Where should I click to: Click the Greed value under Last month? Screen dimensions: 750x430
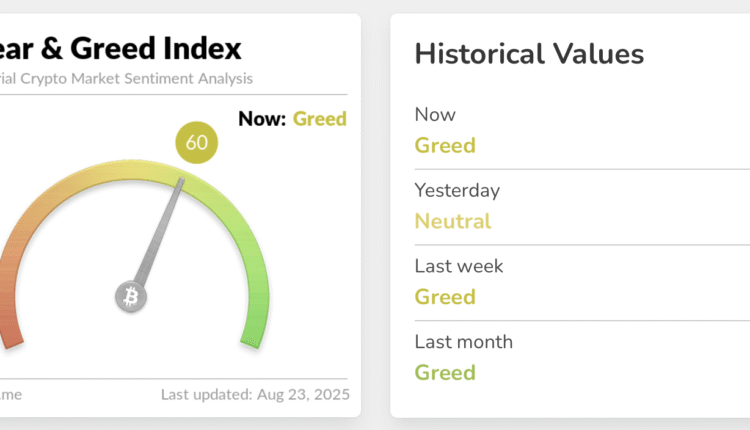pos(445,373)
